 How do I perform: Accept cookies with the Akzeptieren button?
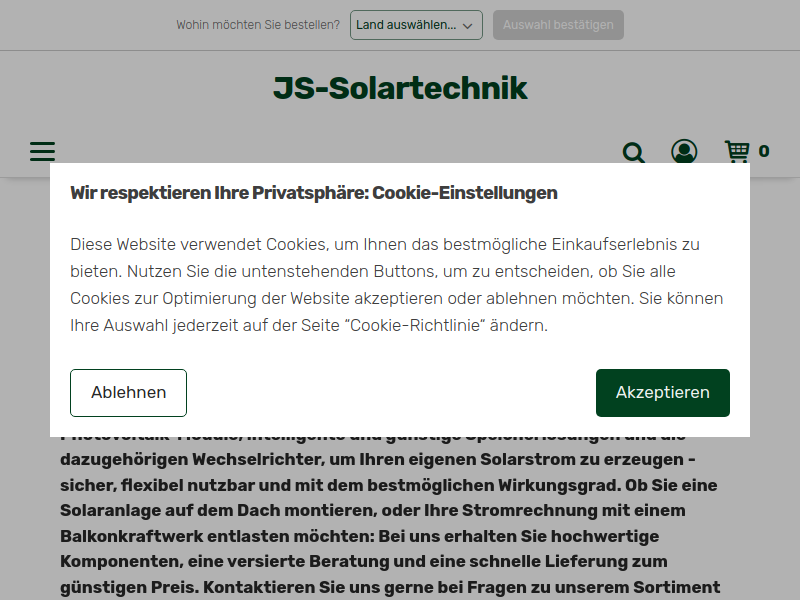pyautogui.click(x=663, y=393)
